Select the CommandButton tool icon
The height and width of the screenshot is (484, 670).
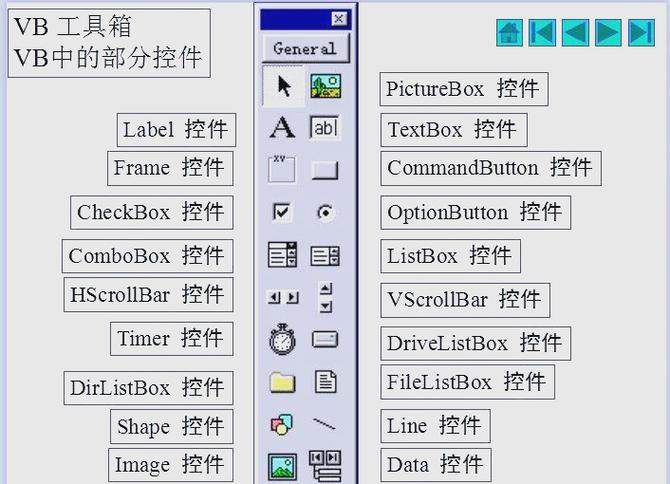(x=325, y=170)
